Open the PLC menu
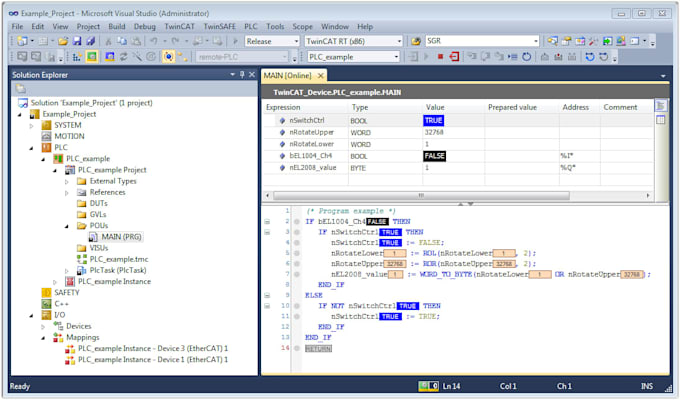This screenshot has height=400, width=680. [251, 26]
